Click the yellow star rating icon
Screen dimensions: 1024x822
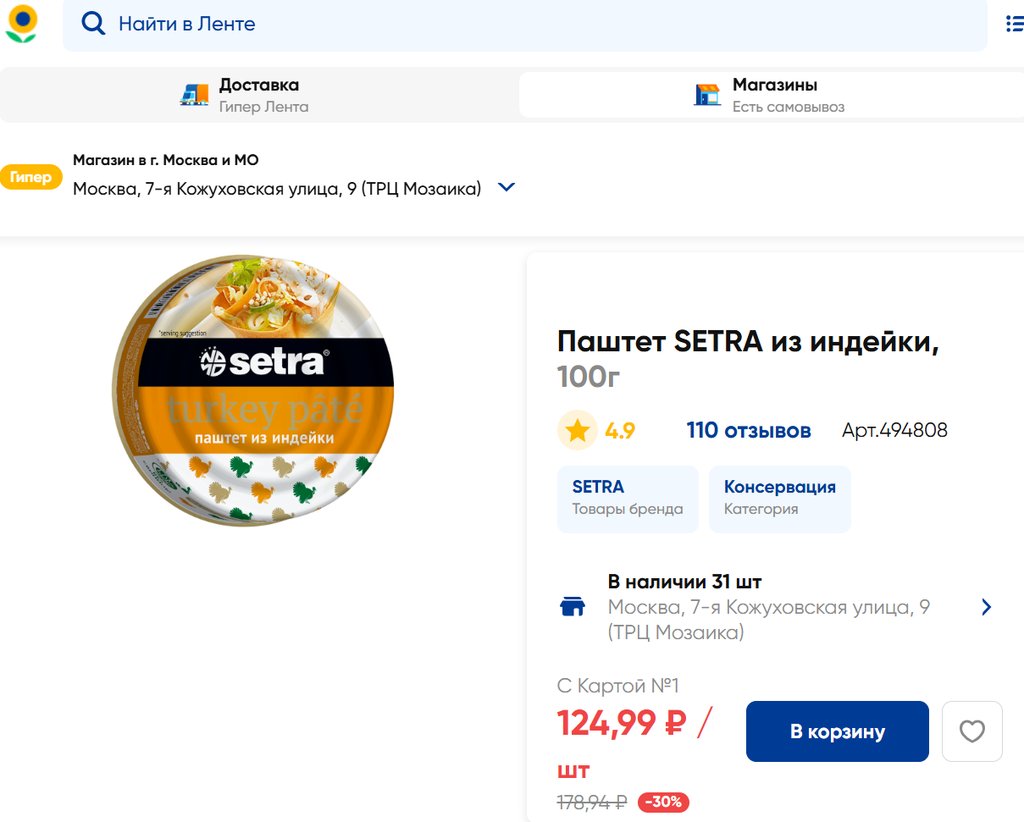577,431
